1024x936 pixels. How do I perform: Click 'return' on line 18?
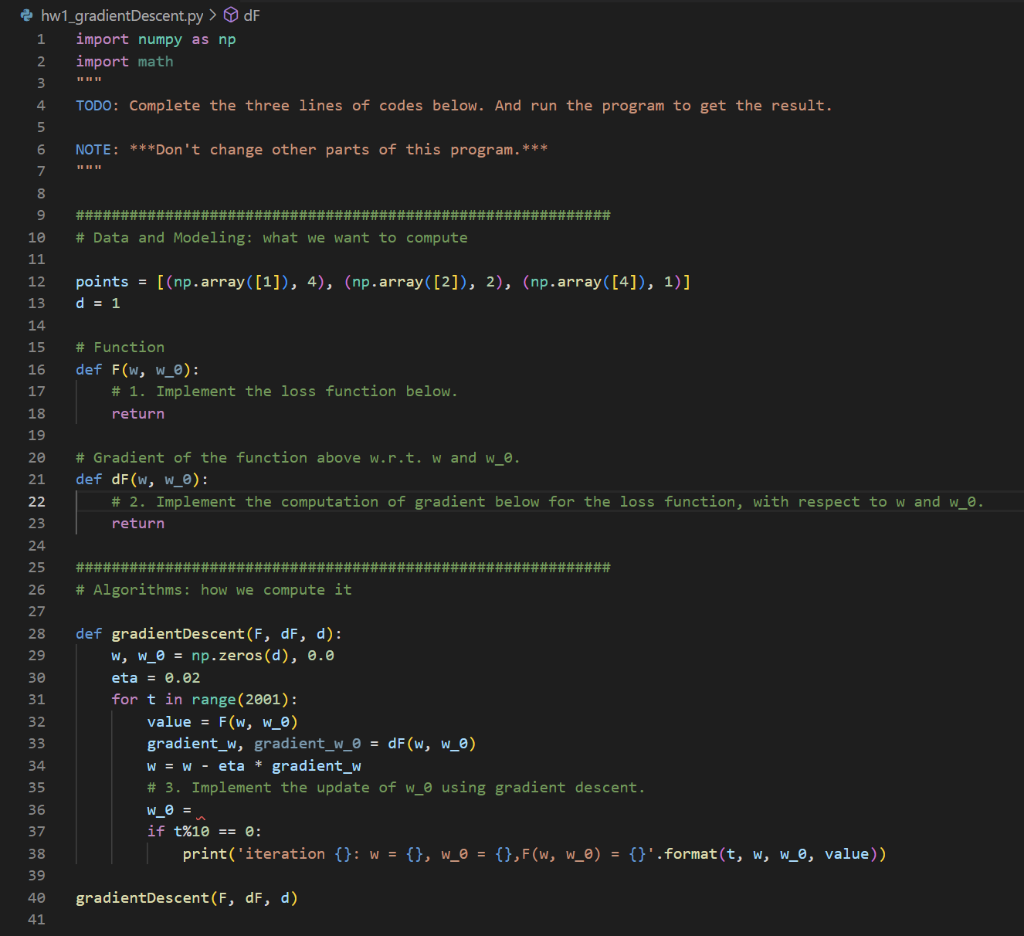click(x=138, y=414)
